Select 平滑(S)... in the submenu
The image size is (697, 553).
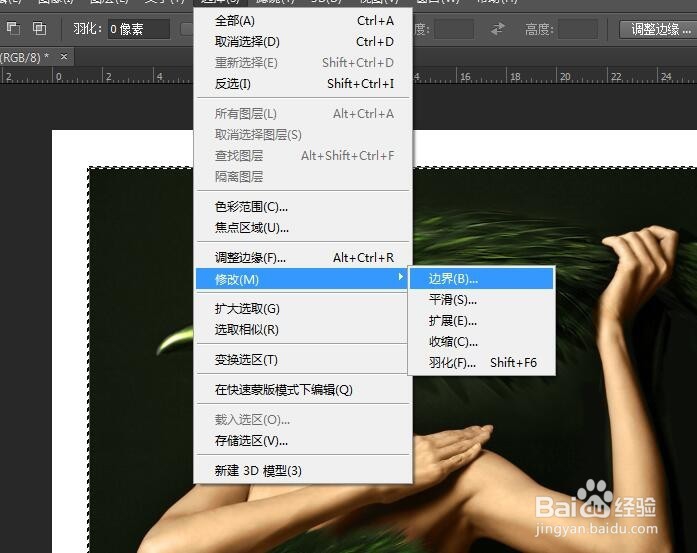481,300
